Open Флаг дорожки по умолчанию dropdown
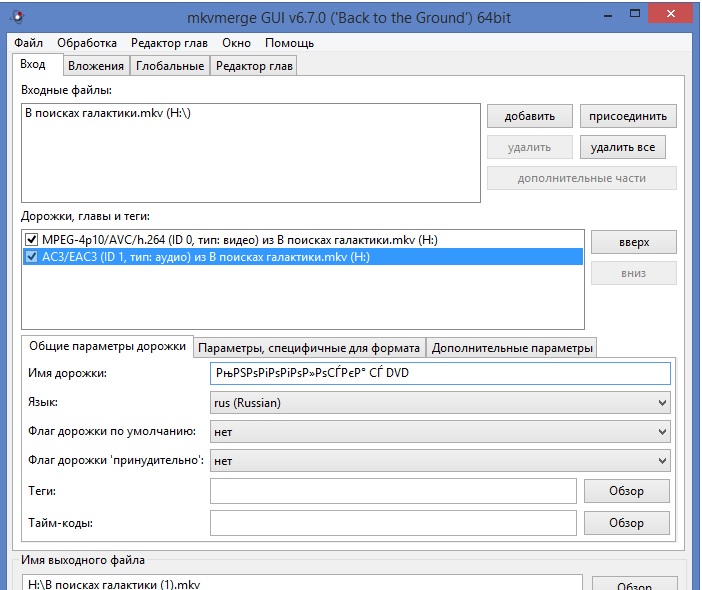Viewport: 702px width, 590px height. (440, 432)
